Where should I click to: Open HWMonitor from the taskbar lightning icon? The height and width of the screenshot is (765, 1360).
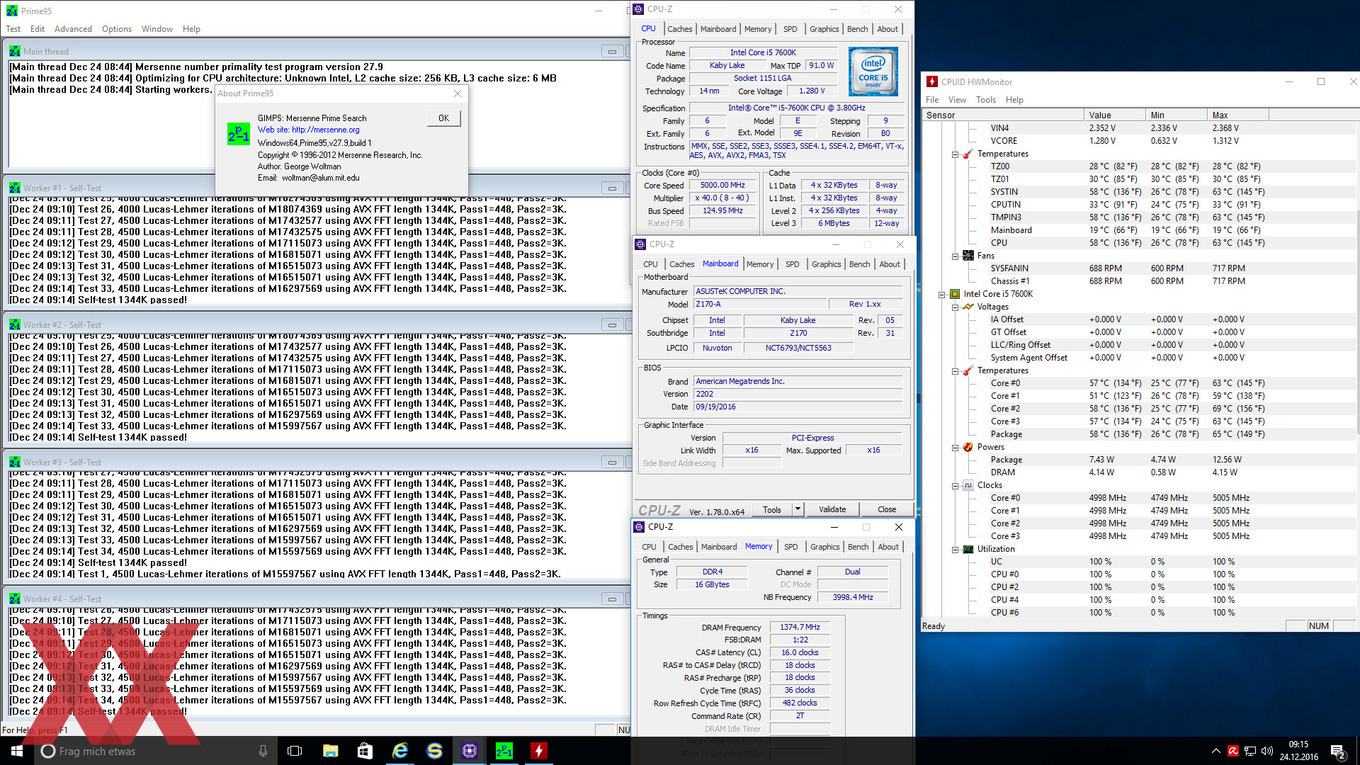(539, 751)
